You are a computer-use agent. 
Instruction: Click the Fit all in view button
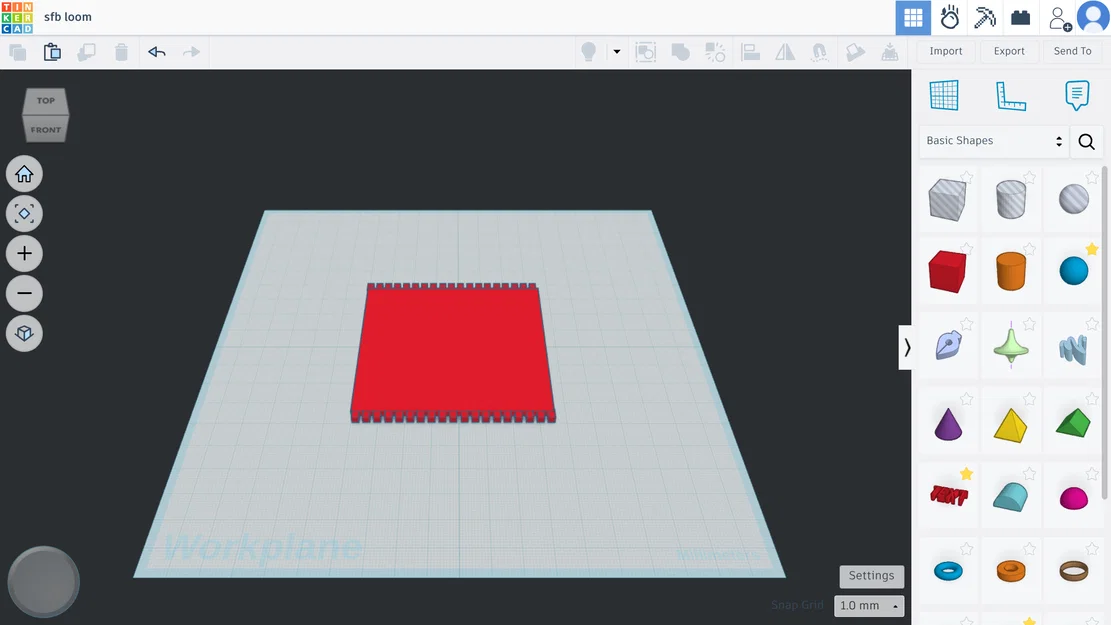(24, 213)
